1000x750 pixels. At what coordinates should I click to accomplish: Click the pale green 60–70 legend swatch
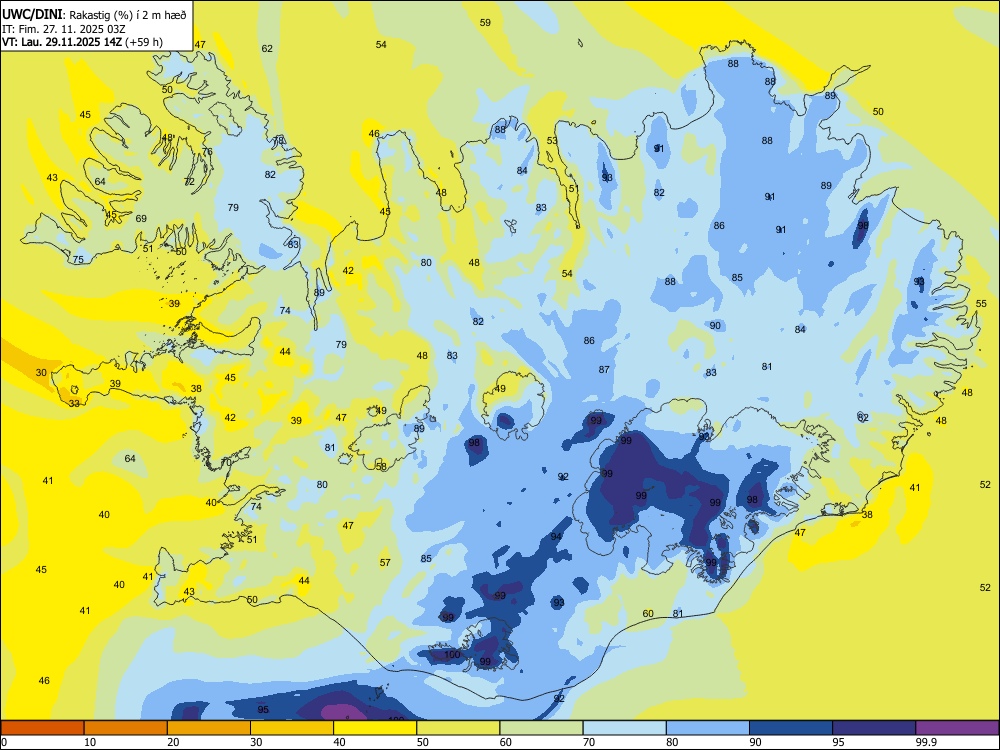[541, 728]
